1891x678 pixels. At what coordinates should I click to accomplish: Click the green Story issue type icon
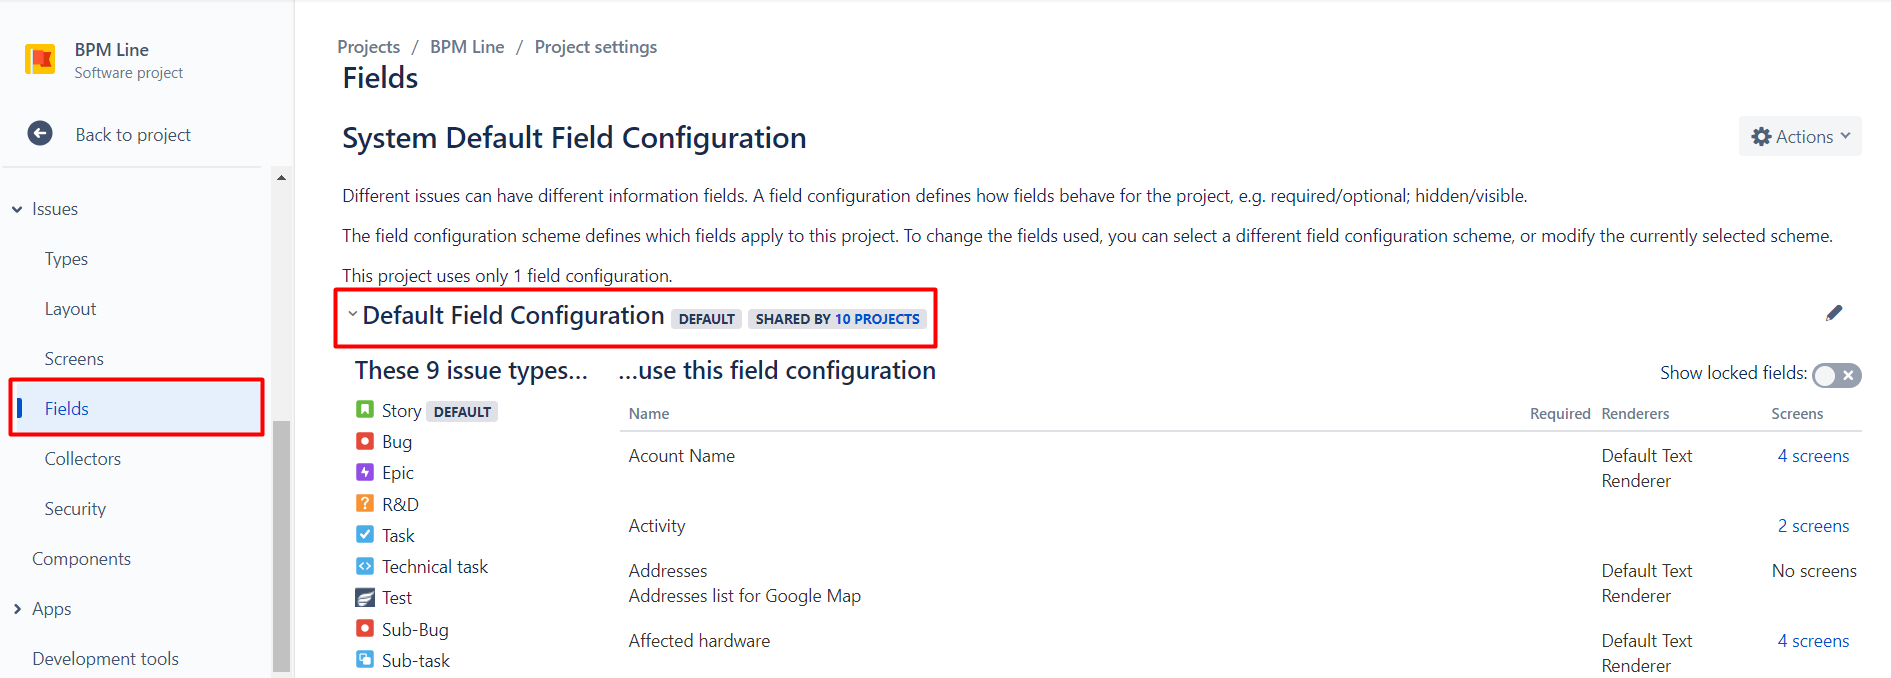tap(365, 410)
